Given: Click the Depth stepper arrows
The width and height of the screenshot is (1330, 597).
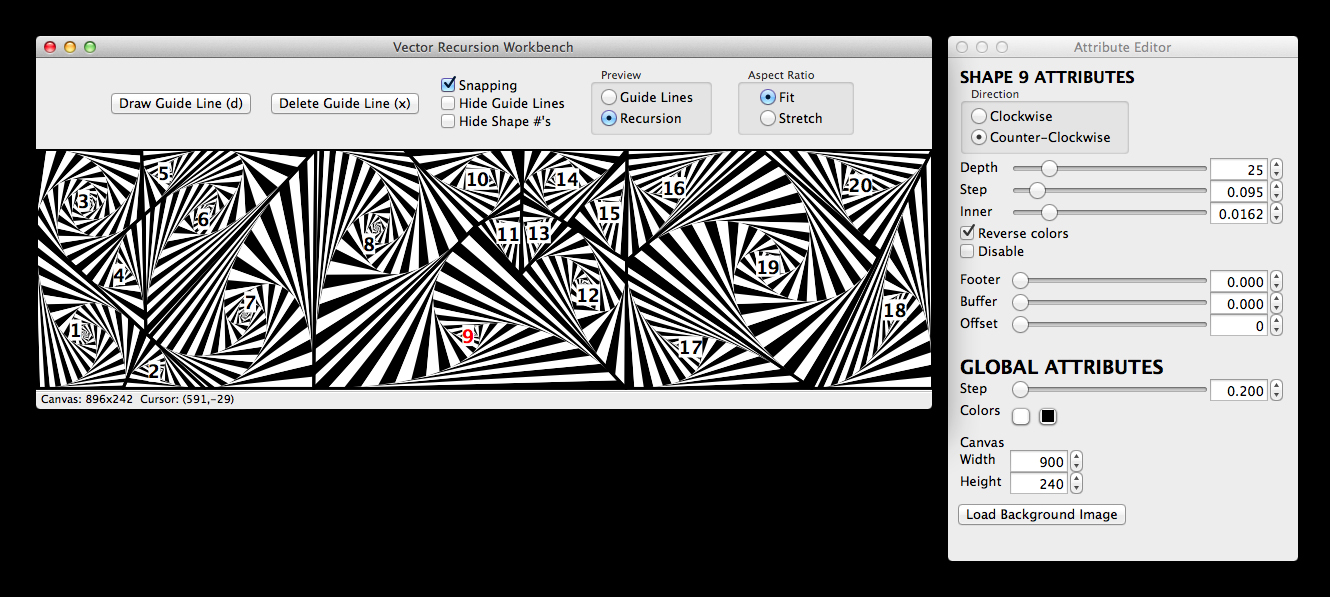Looking at the screenshot, I should (1276, 169).
